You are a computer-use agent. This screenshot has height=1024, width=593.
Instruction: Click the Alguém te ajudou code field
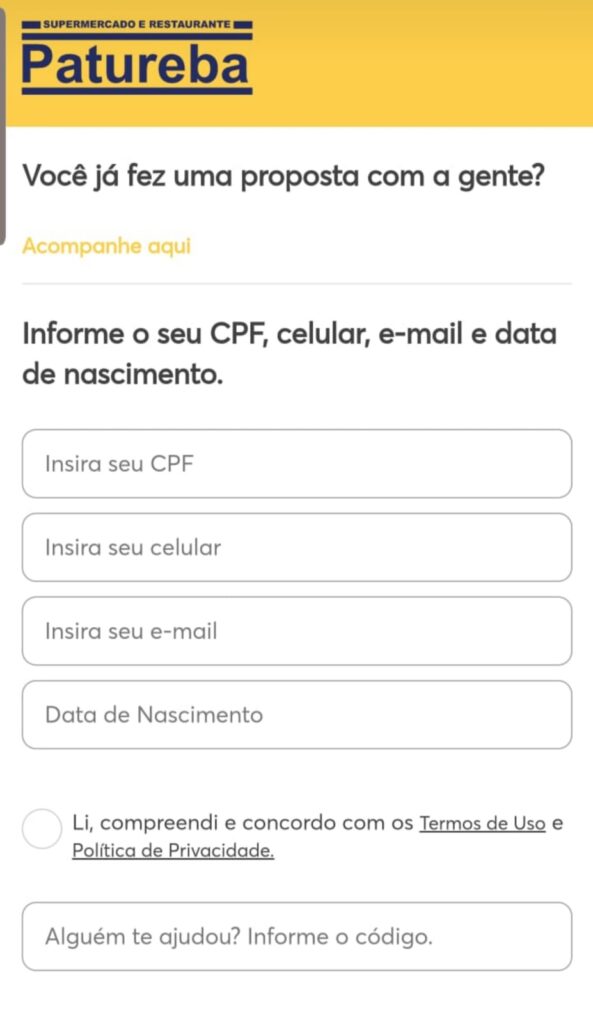pos(297,936)
